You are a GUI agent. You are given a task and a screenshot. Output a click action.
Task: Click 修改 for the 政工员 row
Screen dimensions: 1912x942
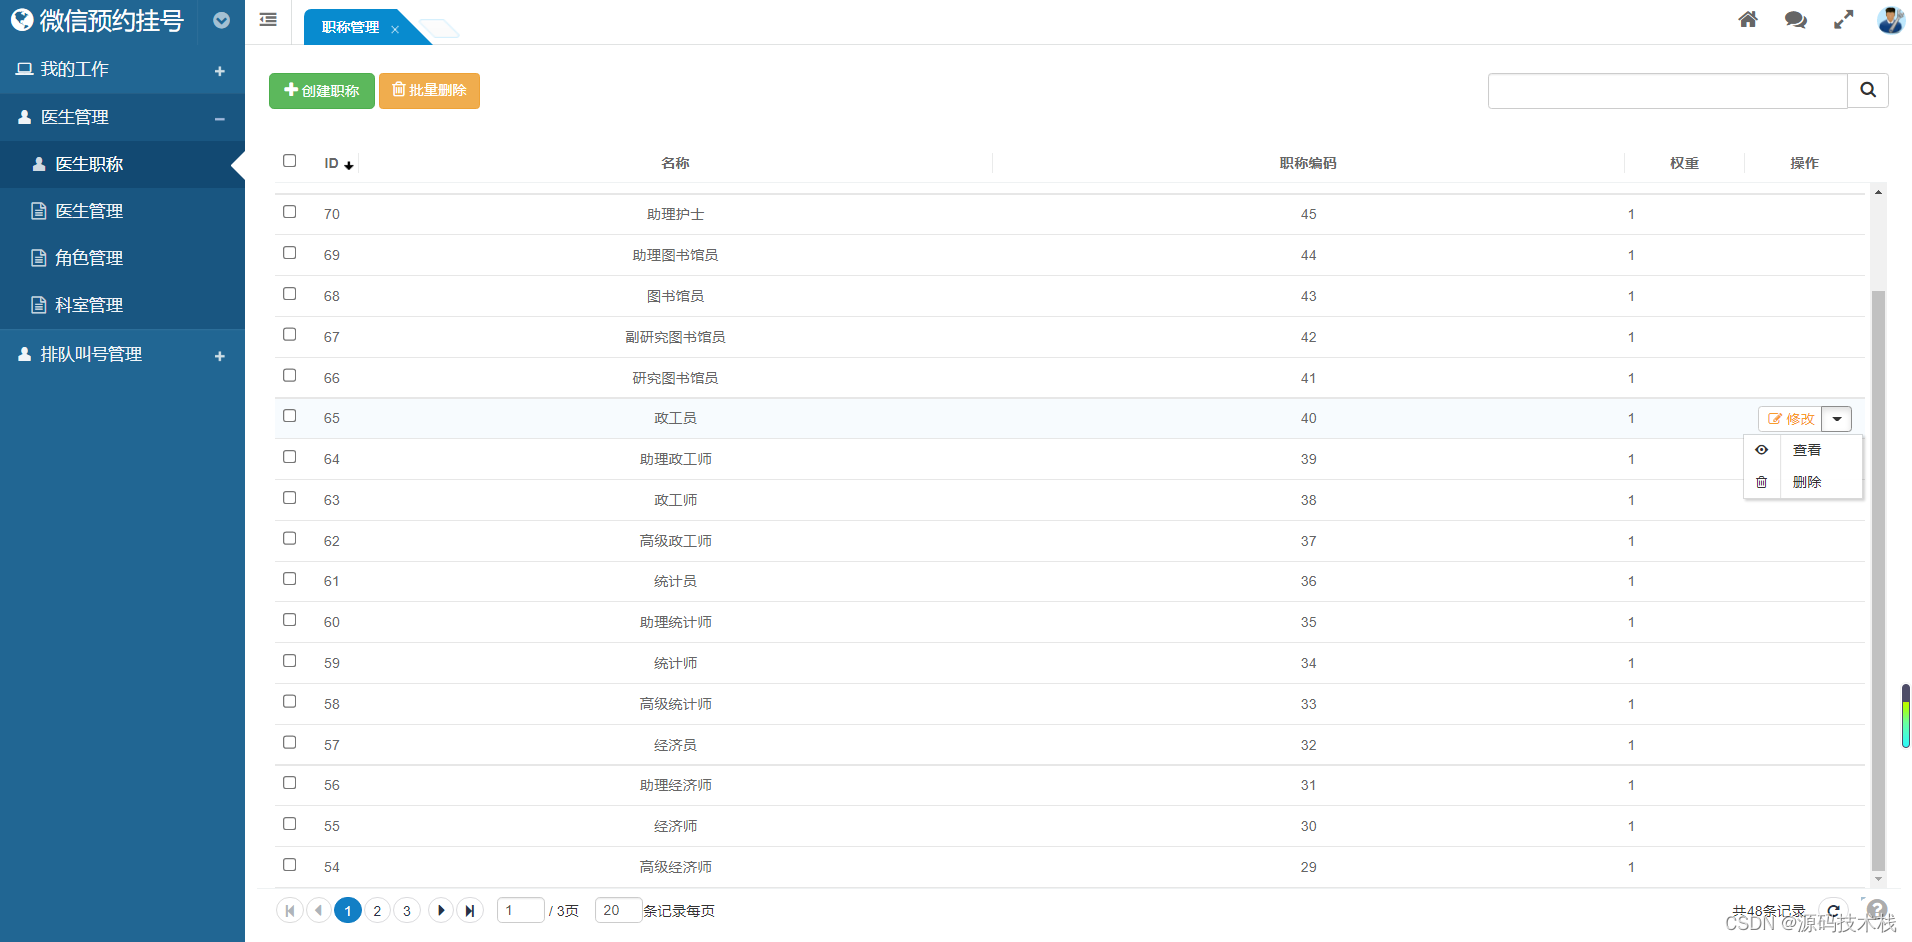(x=1790, y=419)
